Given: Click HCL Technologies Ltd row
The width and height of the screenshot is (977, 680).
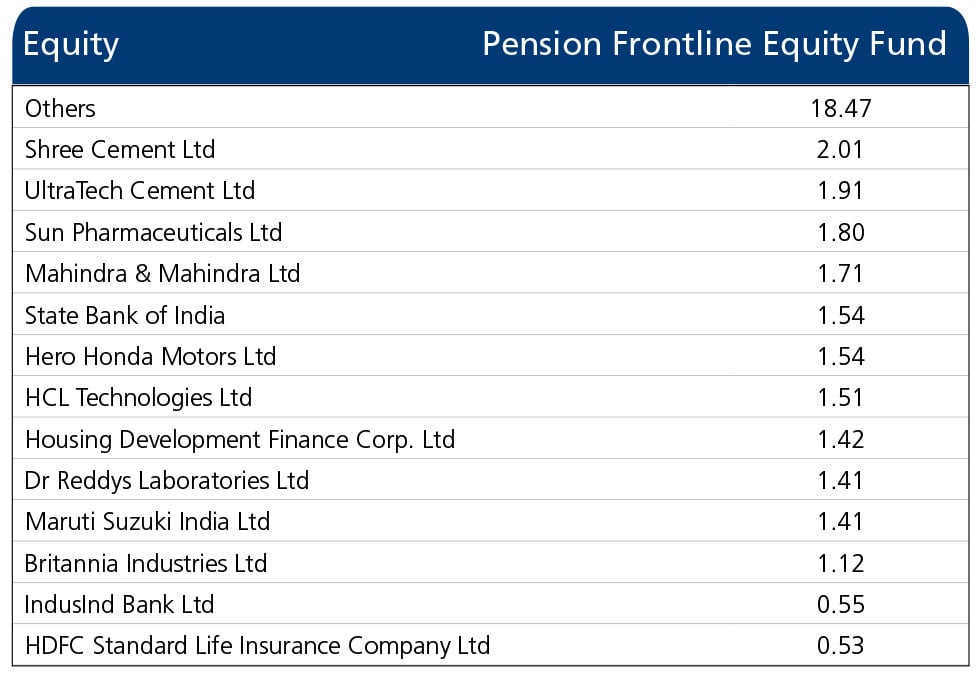Looking at the screenshot, I should 138,398.
